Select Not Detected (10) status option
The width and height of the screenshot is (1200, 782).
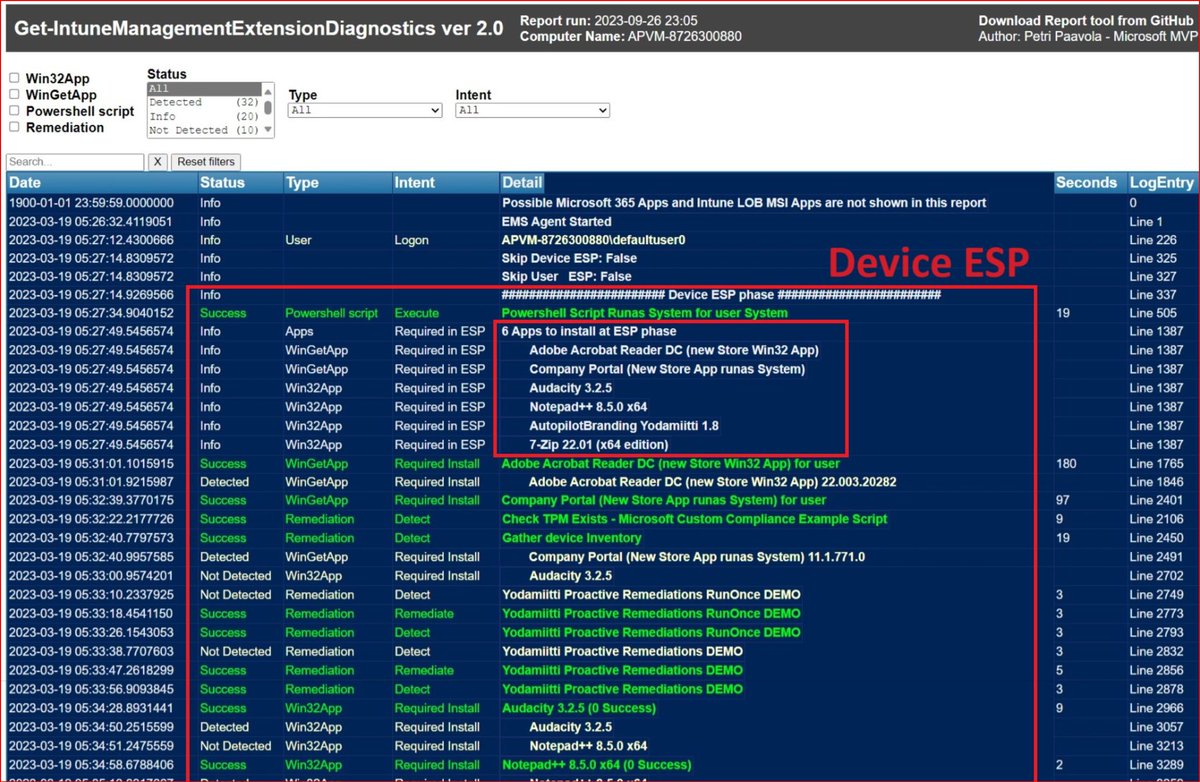pyautogui.click(x=204, y=130)
